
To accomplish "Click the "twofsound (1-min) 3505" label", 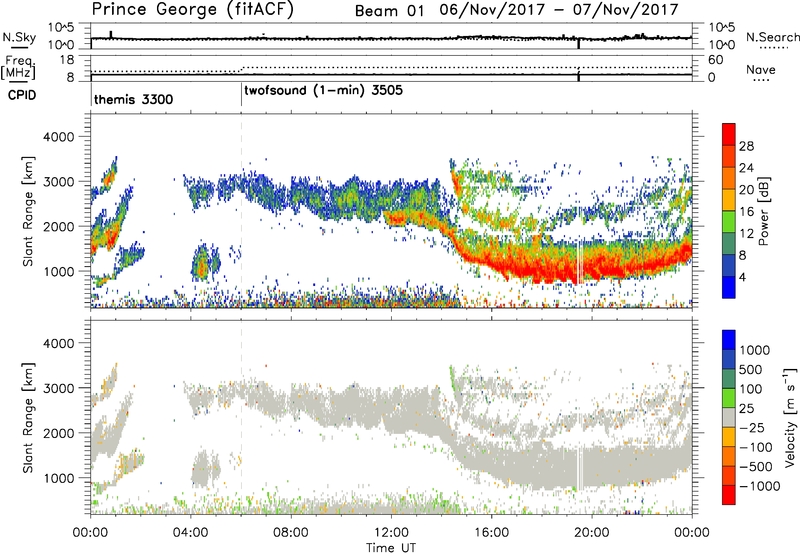I will [323, 90].
